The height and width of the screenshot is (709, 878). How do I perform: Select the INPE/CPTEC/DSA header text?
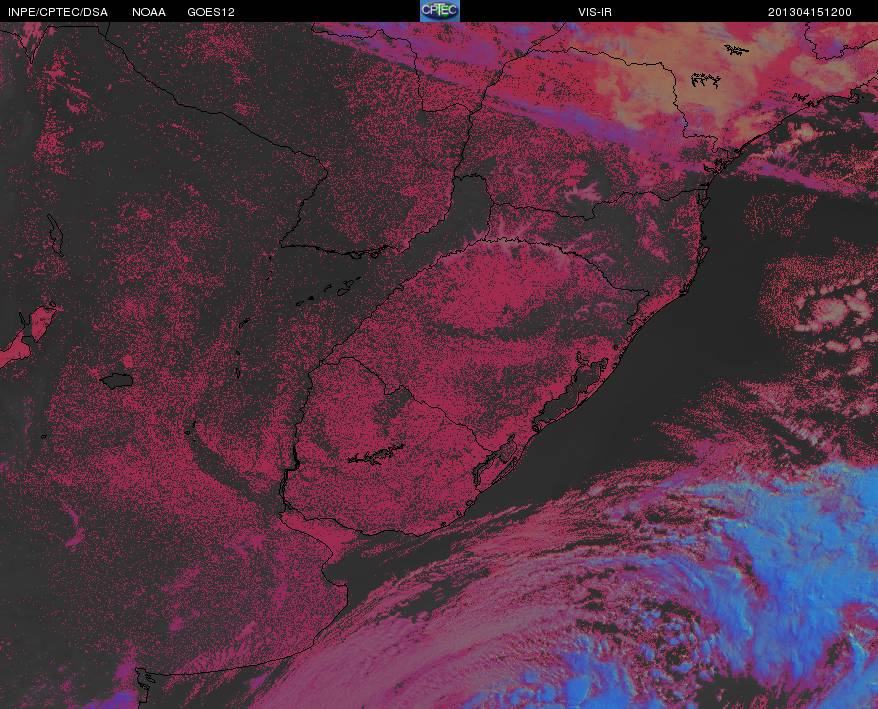(58, 12)
